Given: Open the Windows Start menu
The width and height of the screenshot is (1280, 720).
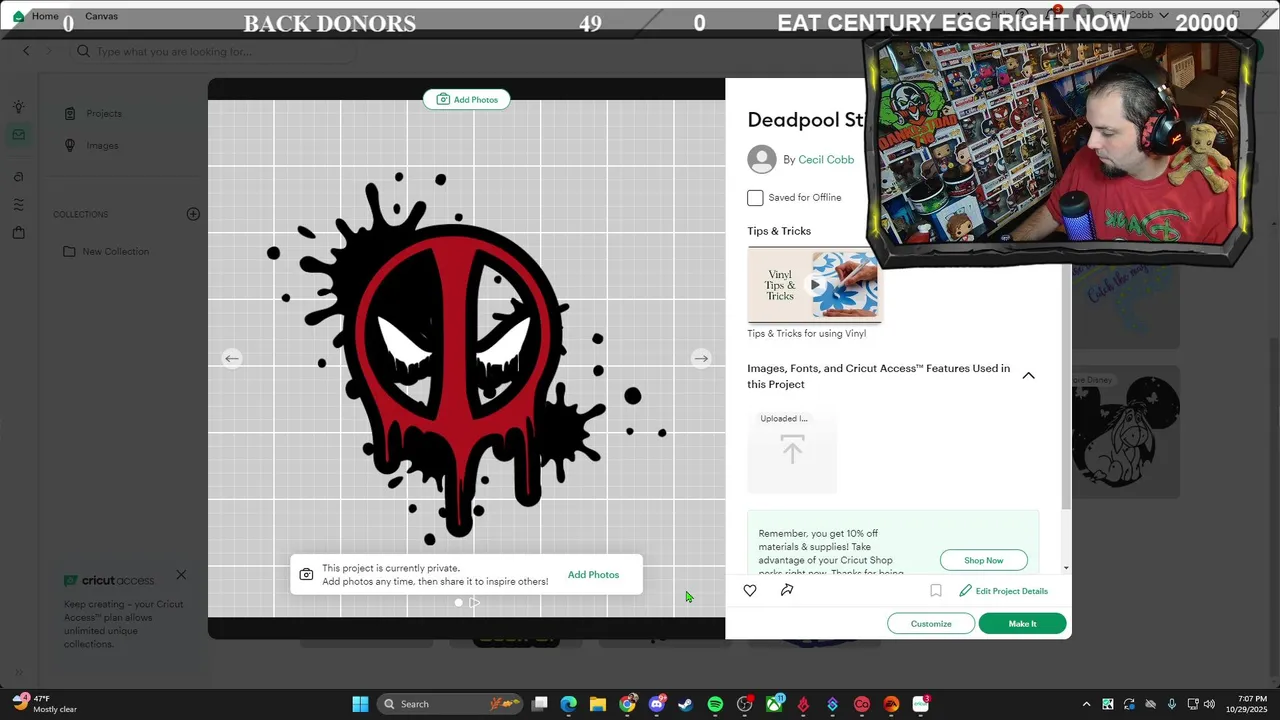Looking at the screenshot, I should tap(360, 704).
